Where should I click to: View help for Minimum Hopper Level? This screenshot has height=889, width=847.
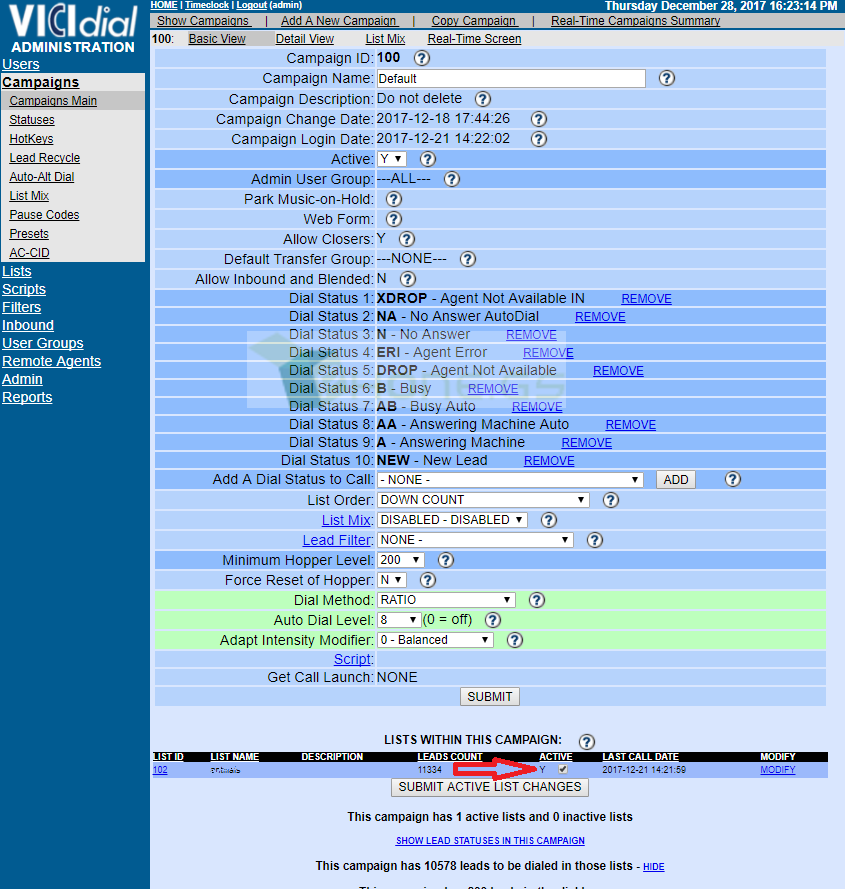click(446, 560)
